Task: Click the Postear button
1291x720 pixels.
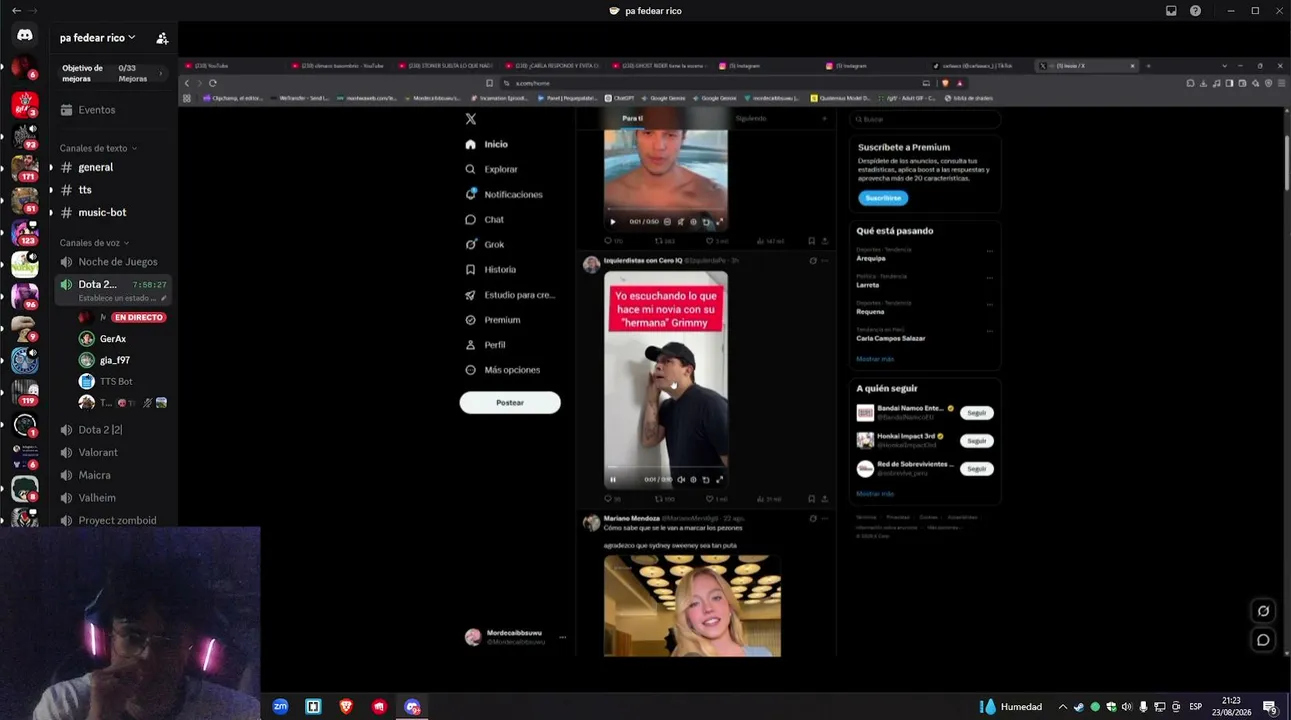Action: click(x=510, y=402)
